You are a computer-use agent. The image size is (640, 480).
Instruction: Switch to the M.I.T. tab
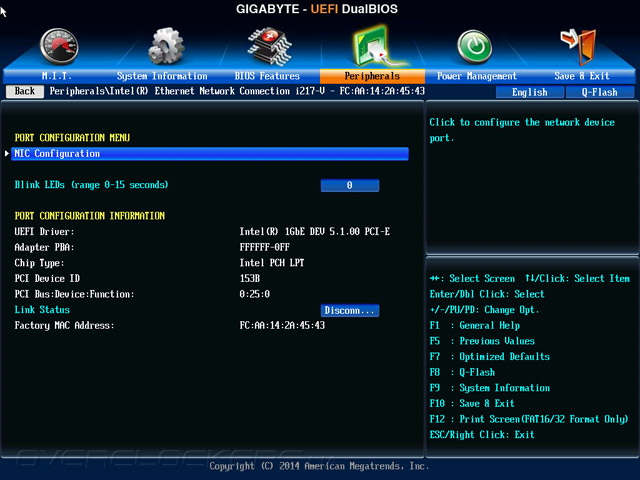[57, 76]
